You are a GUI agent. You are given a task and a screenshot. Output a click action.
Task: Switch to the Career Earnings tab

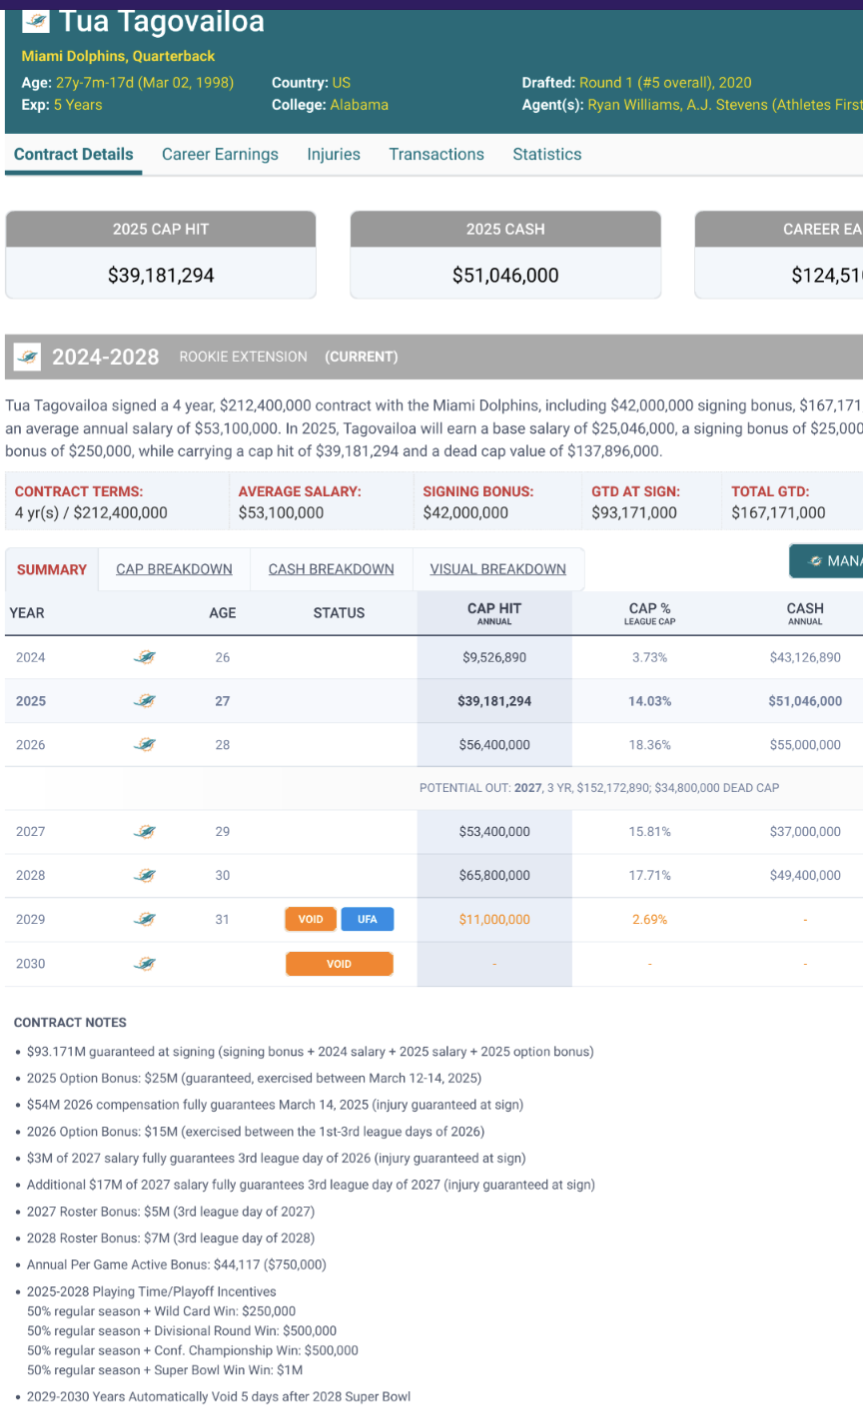(x=220, y=154)
